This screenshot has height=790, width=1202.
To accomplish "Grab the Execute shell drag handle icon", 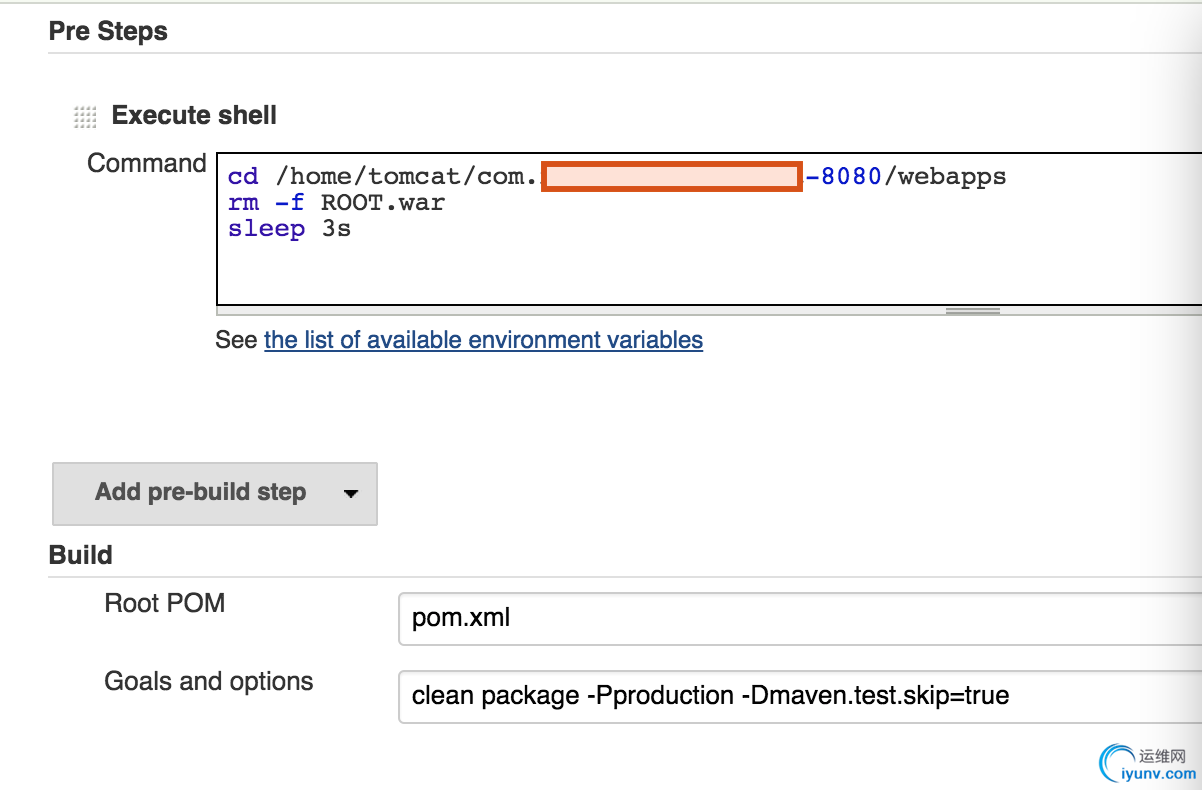I will [x=85, y=117].
